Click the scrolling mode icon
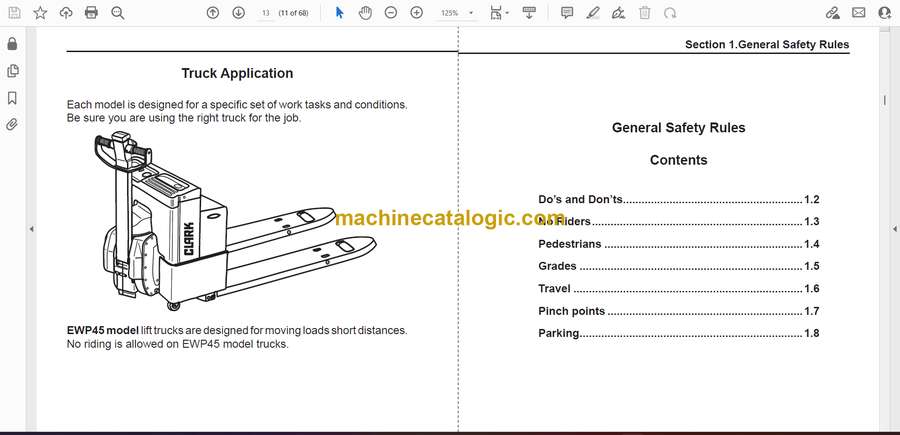The width and height of the screenshot is (900, 435). [x=529, y=13]
